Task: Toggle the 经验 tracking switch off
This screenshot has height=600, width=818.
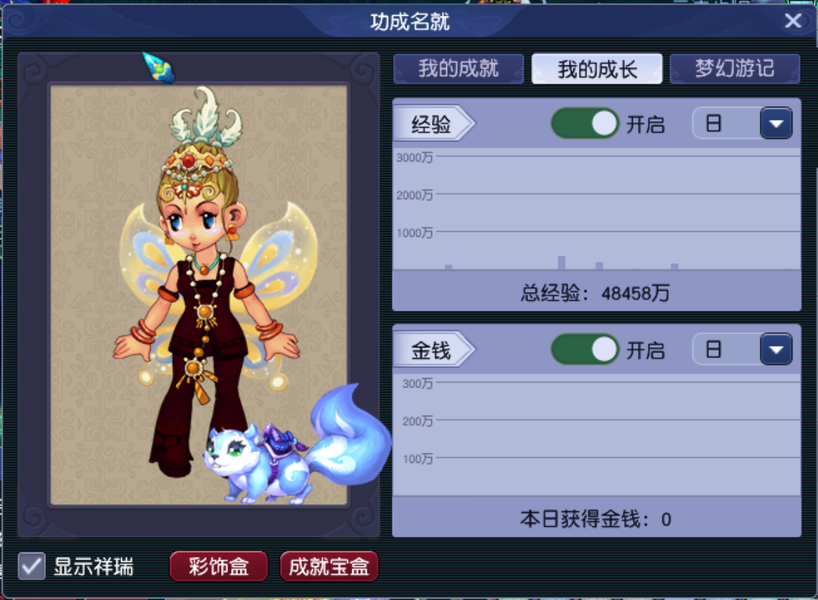Action: (585, 124)
